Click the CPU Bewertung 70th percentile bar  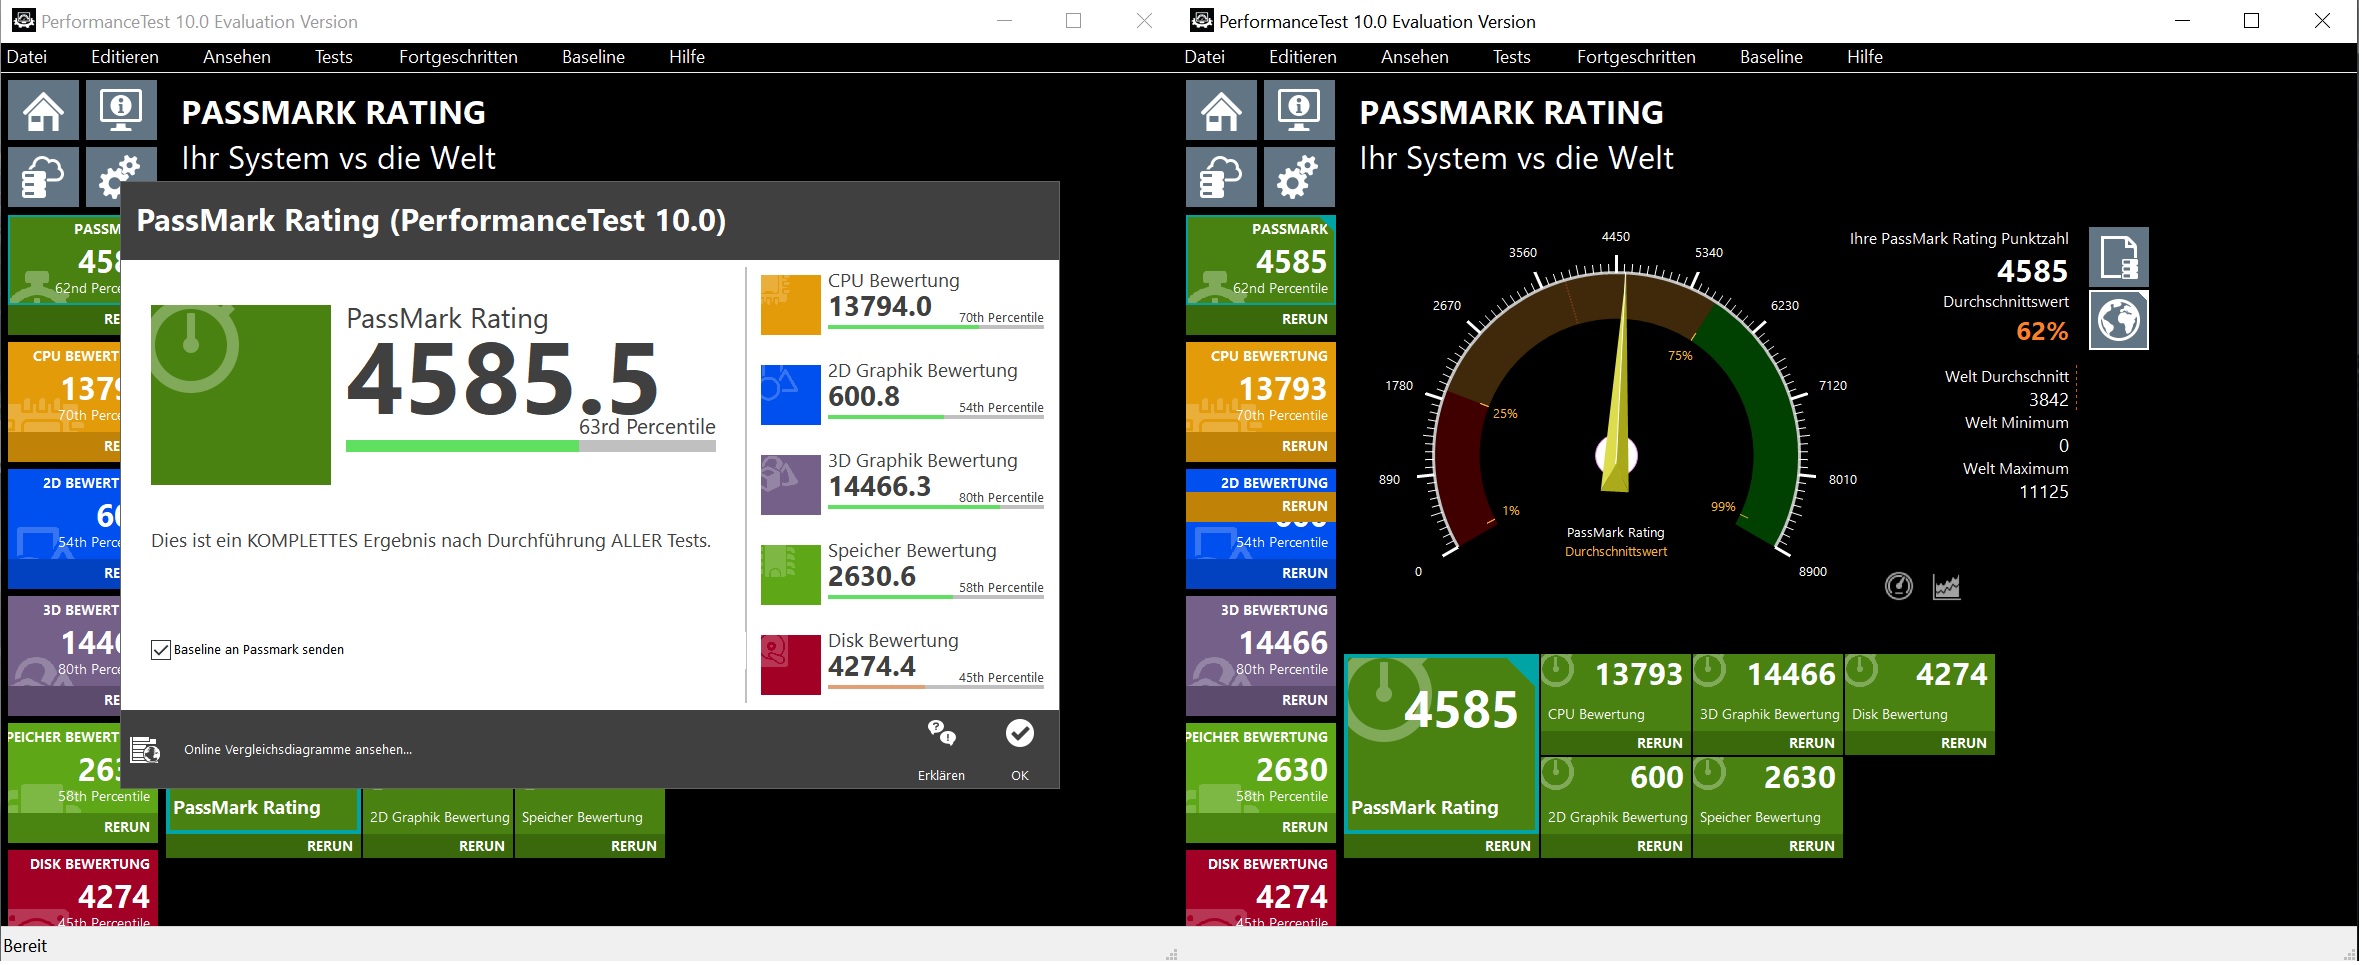tap(936, 327)
